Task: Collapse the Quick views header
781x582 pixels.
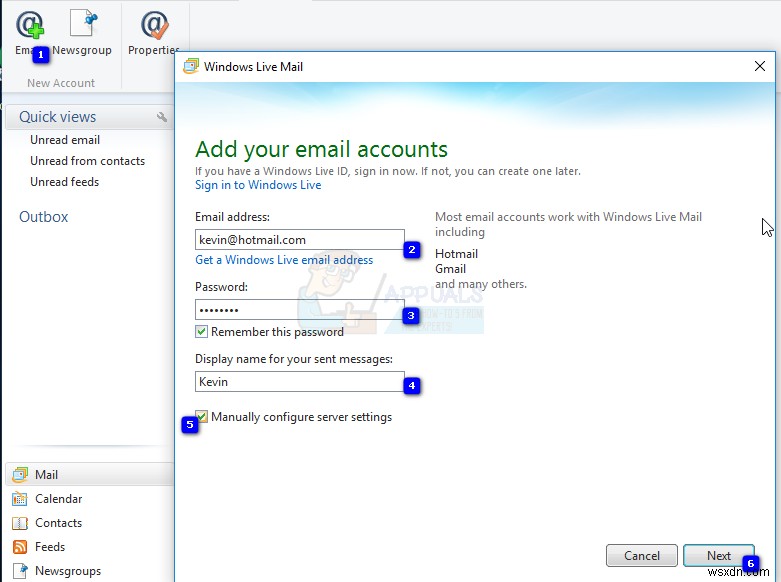Action: (57, 117)
